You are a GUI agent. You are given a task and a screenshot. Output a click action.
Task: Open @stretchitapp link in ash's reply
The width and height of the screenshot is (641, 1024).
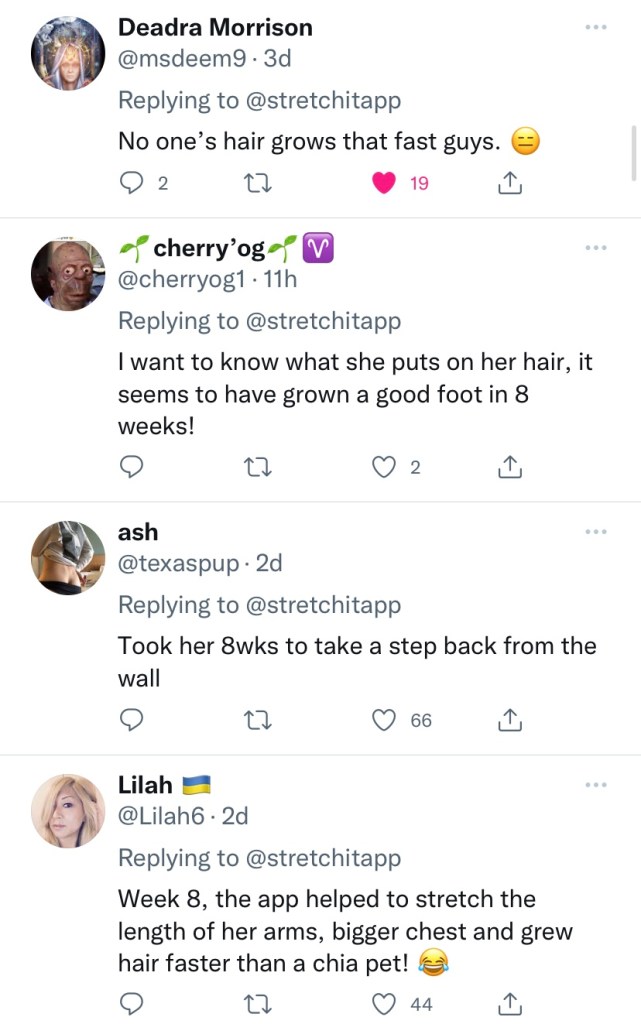pyautogui.click(x=324, y=605)
